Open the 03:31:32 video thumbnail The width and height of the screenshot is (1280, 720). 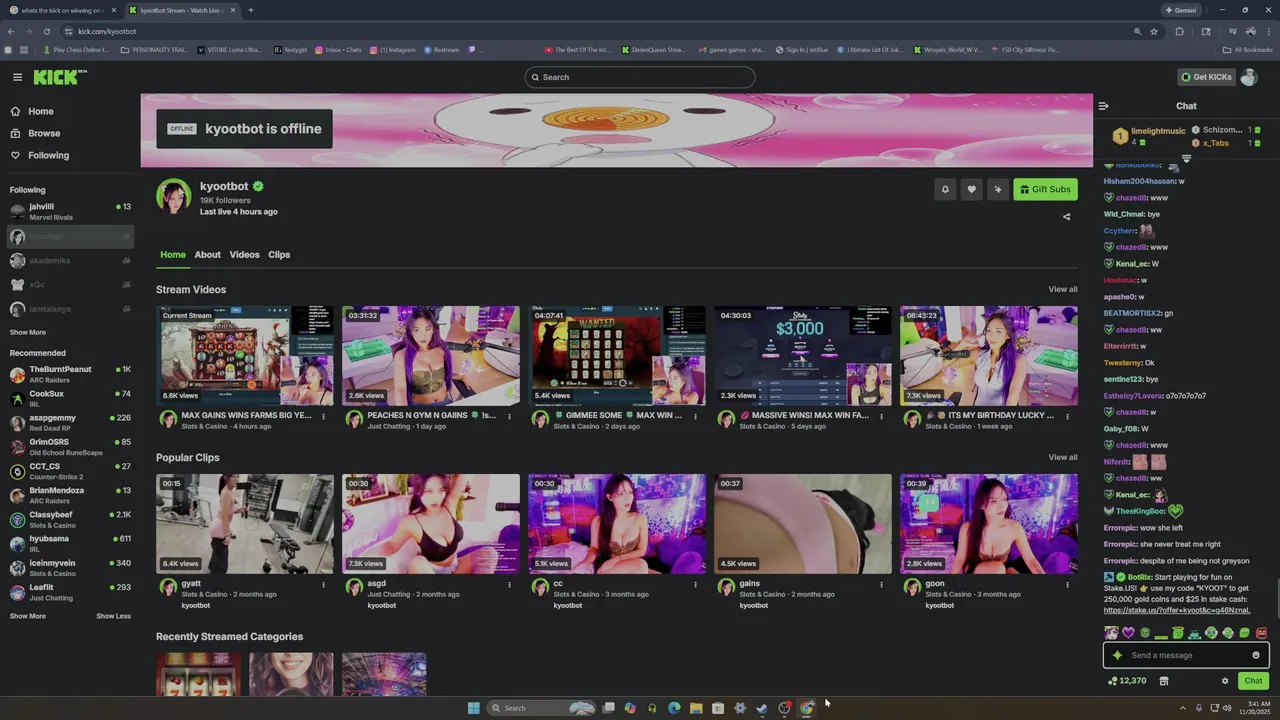[x=431, y=356]
